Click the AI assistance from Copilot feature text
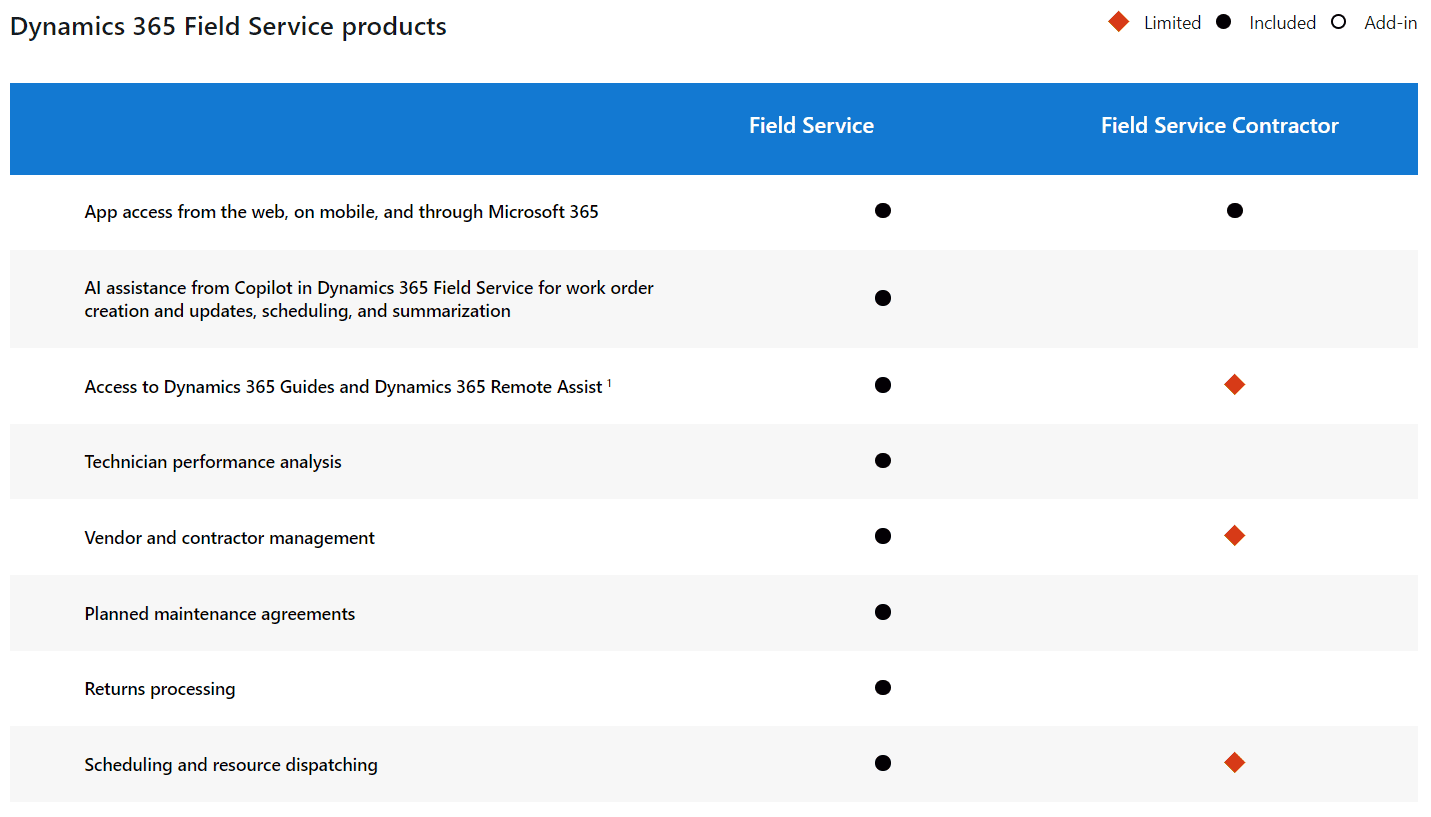Screen dimensions: 1431x817 pyautogui.click(x=369, y=299)
